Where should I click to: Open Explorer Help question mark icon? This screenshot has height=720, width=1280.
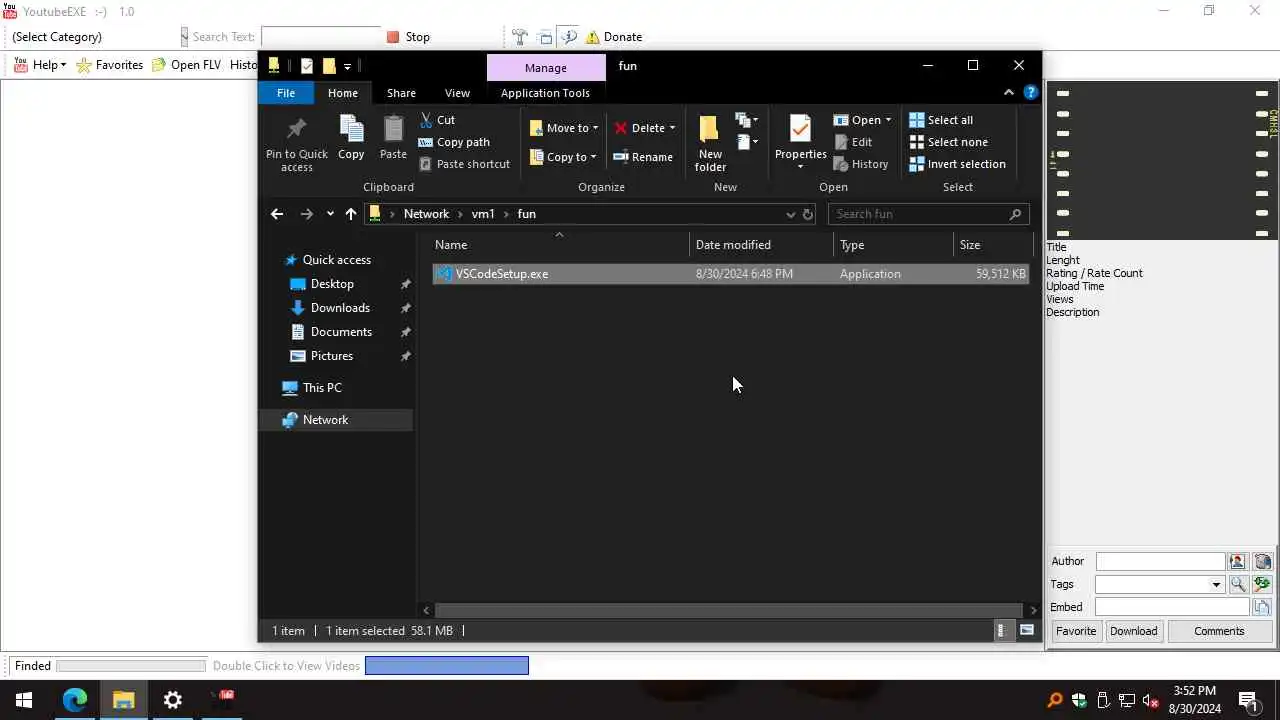(1030, 92)
